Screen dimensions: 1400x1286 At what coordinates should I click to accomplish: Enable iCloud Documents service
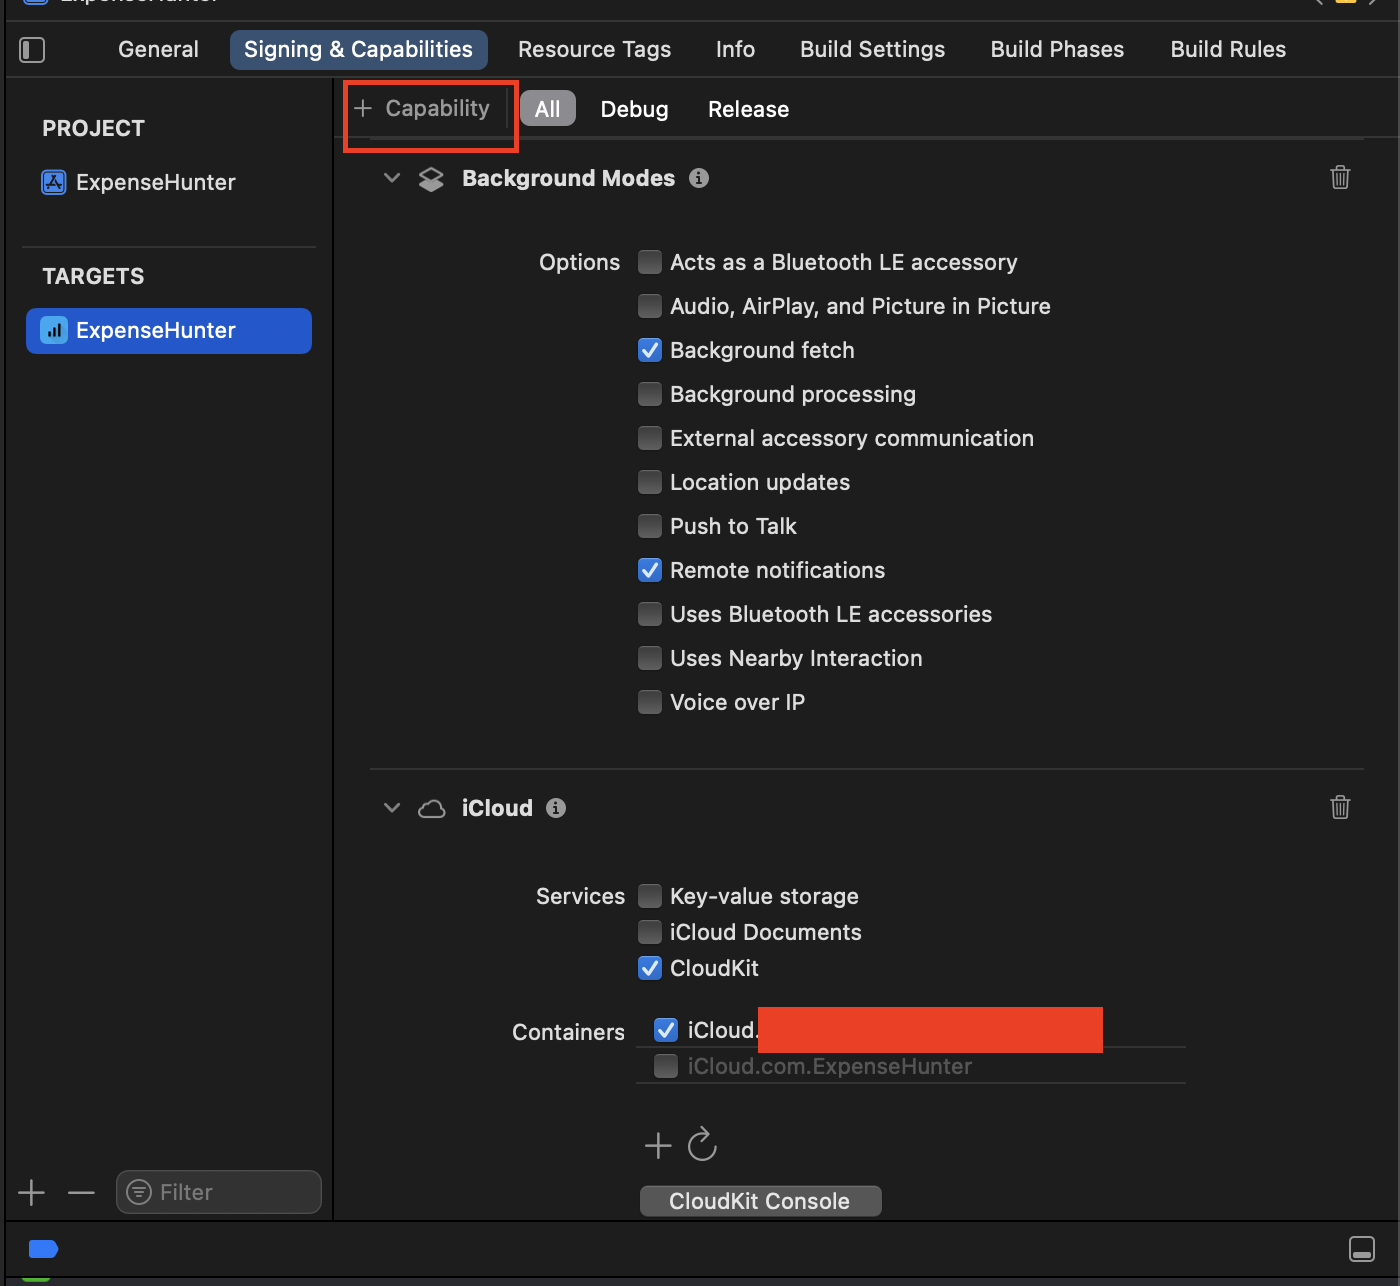(650, 932)
